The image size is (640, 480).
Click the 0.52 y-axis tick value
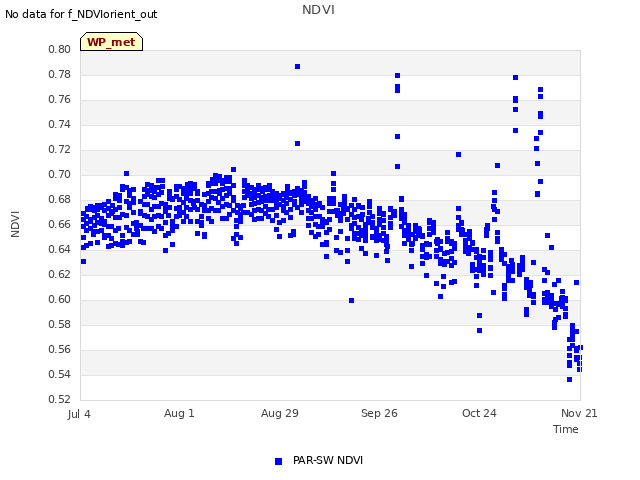click(60, 399)
